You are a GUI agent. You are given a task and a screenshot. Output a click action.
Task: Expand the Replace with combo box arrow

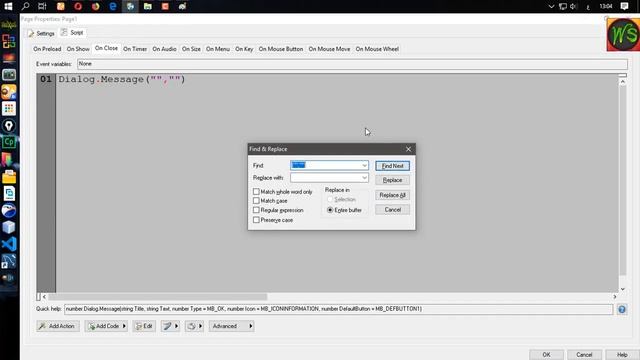coord(364,178)
